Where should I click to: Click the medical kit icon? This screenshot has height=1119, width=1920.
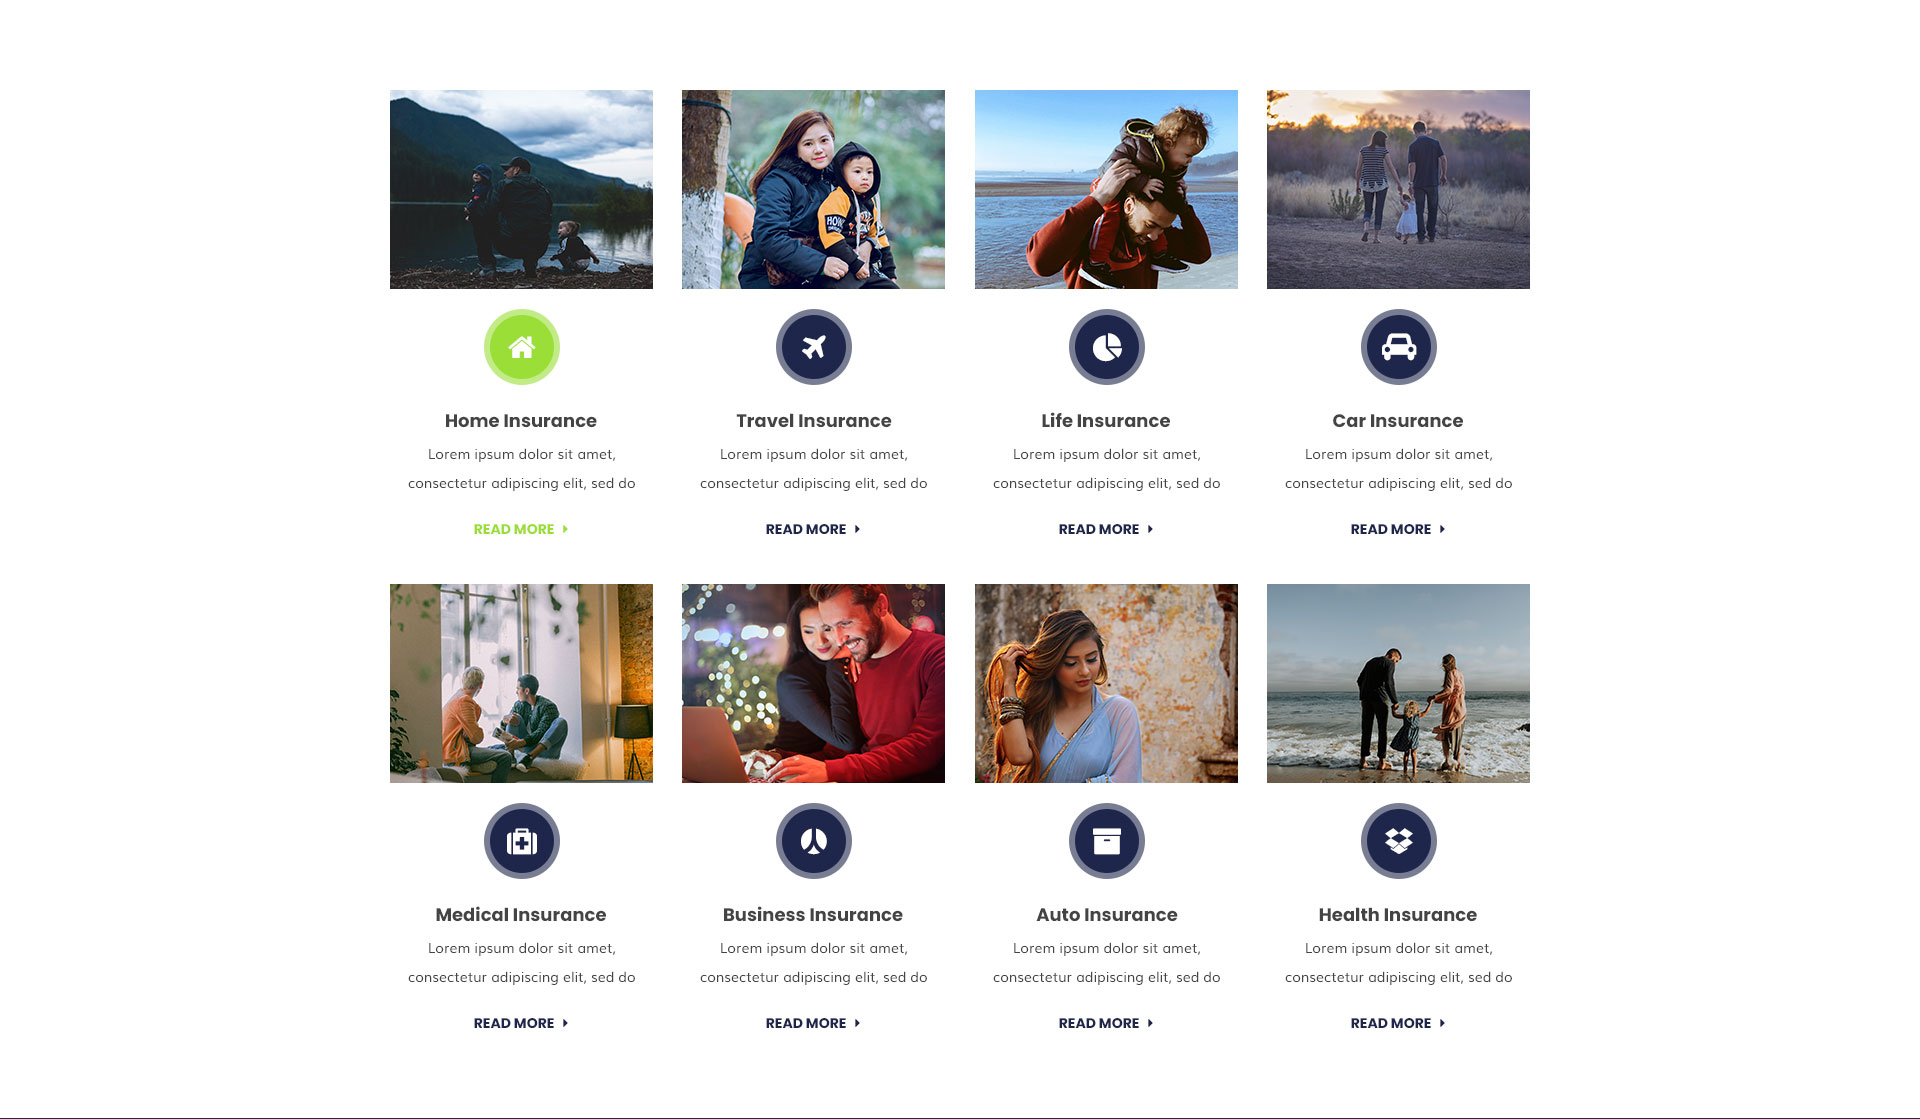coord(521,841)
